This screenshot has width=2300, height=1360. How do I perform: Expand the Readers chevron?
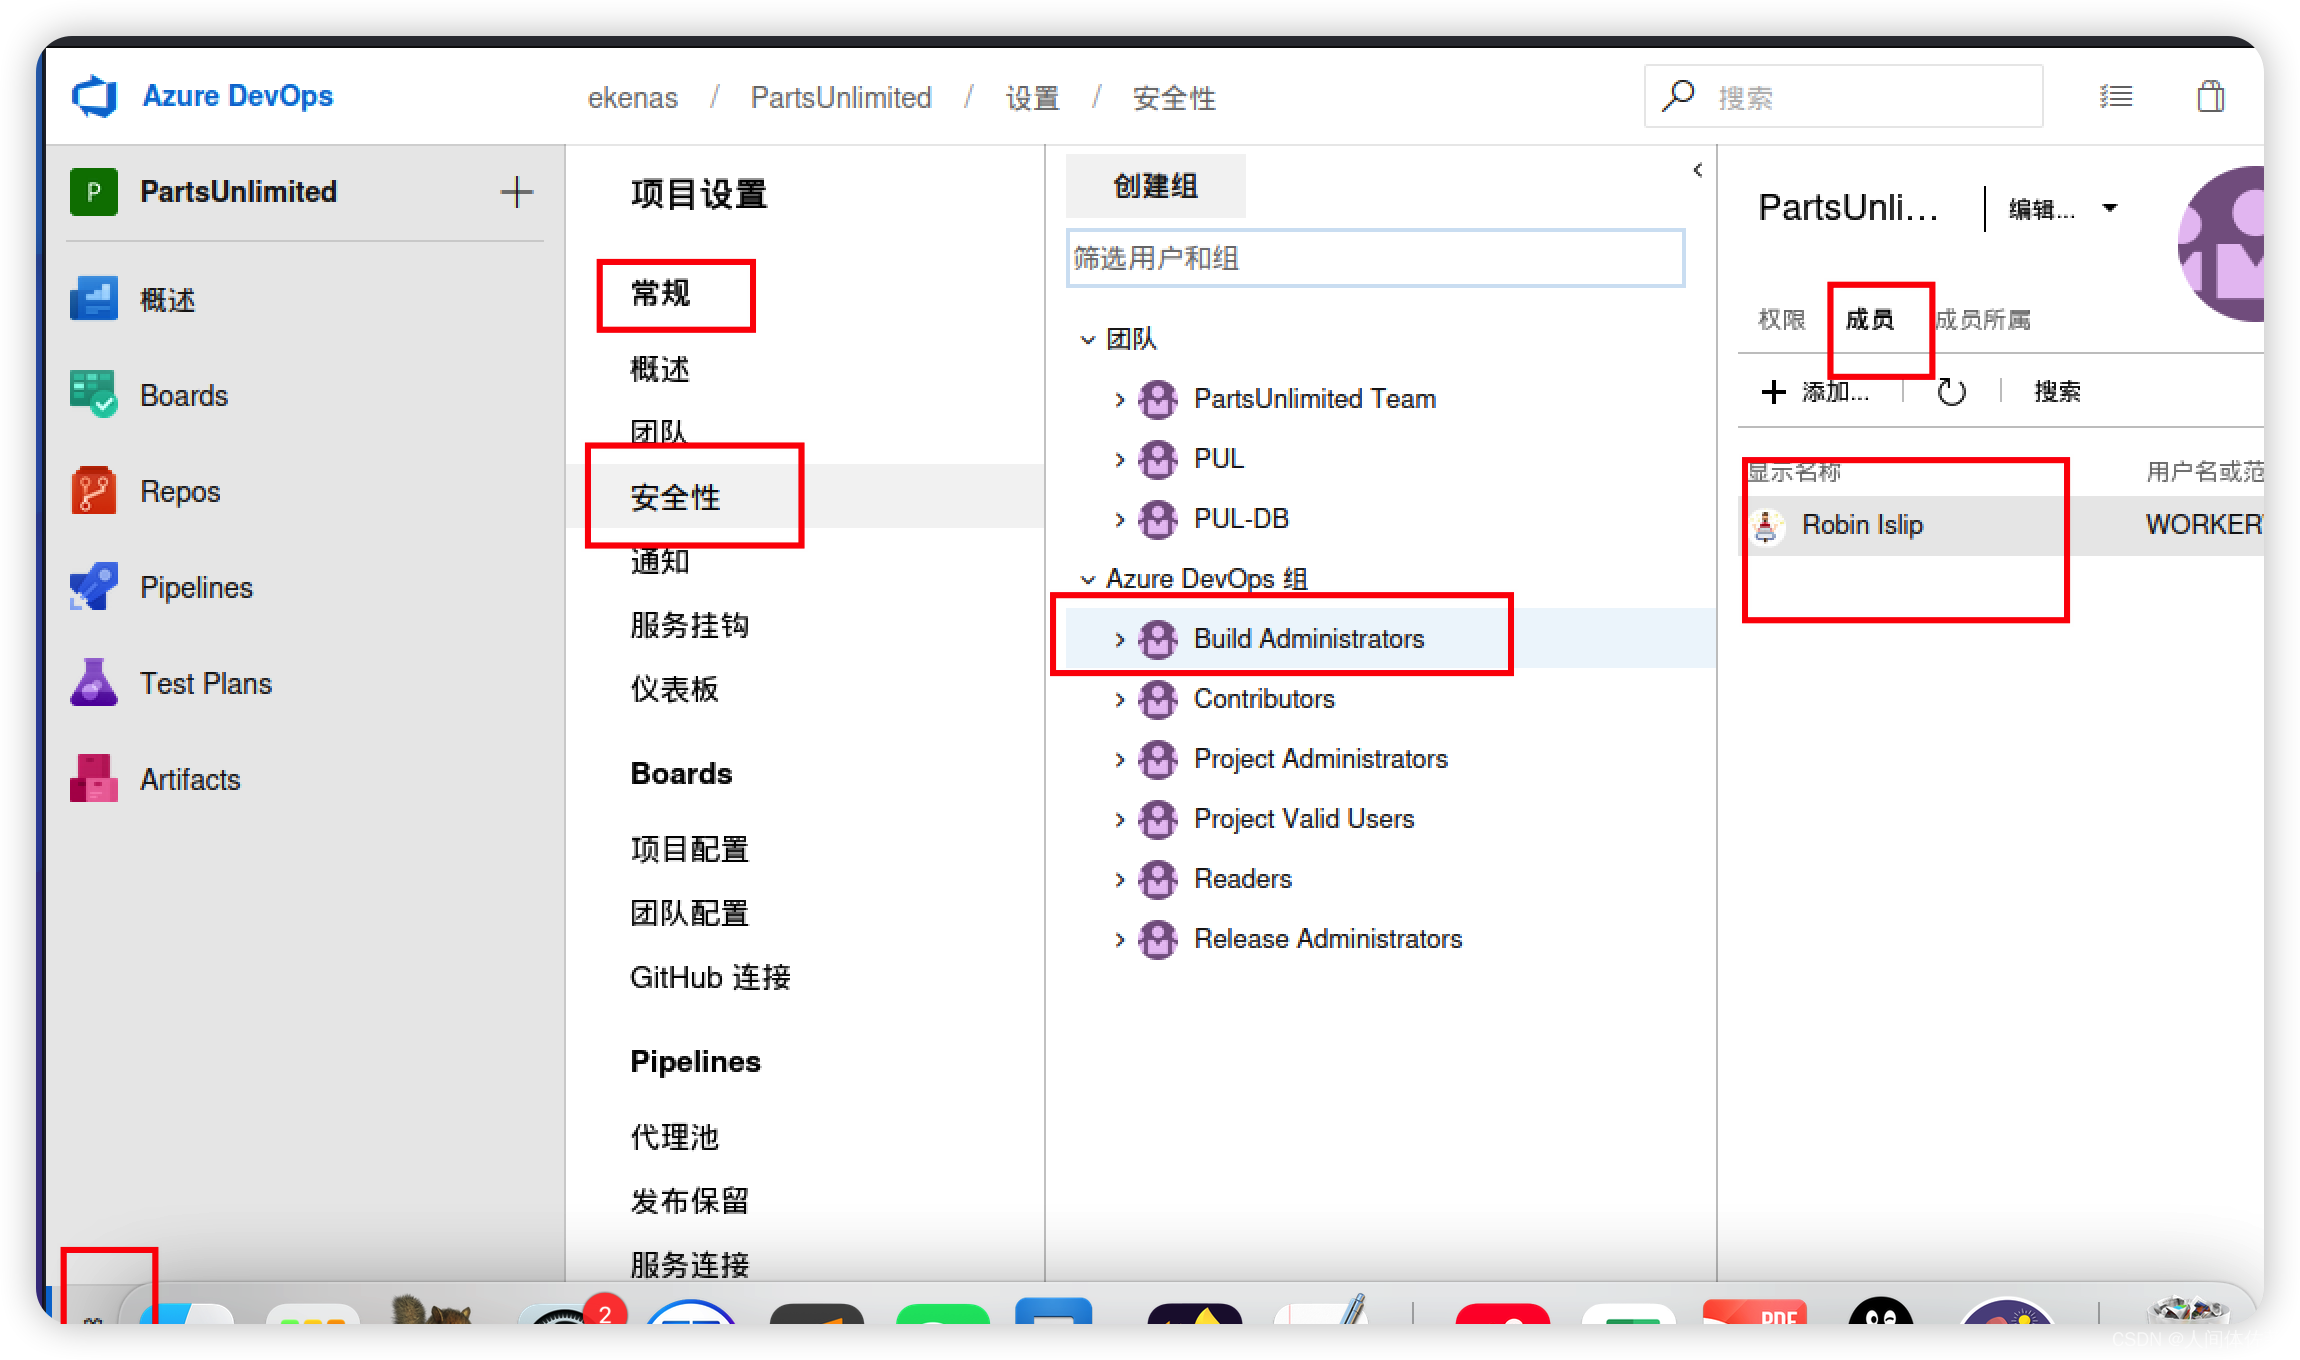1120,880
